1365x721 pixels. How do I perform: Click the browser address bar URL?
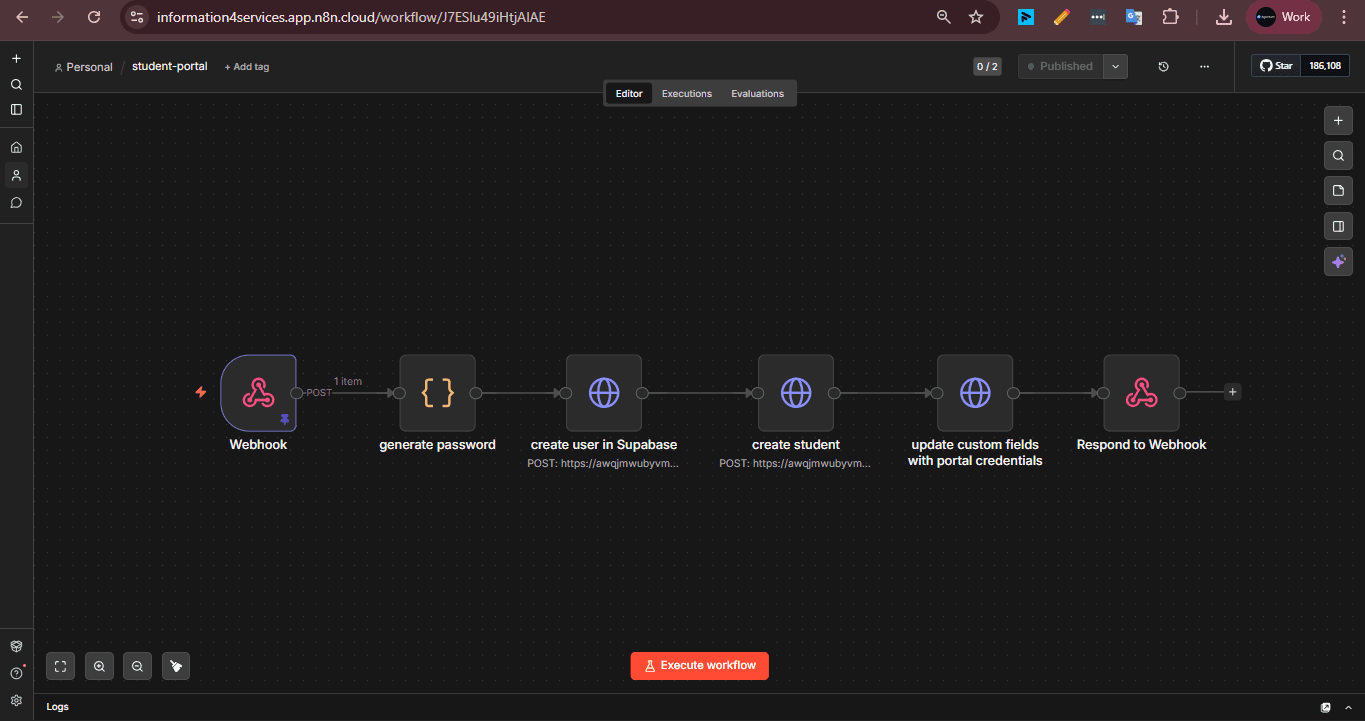(351, 17)
